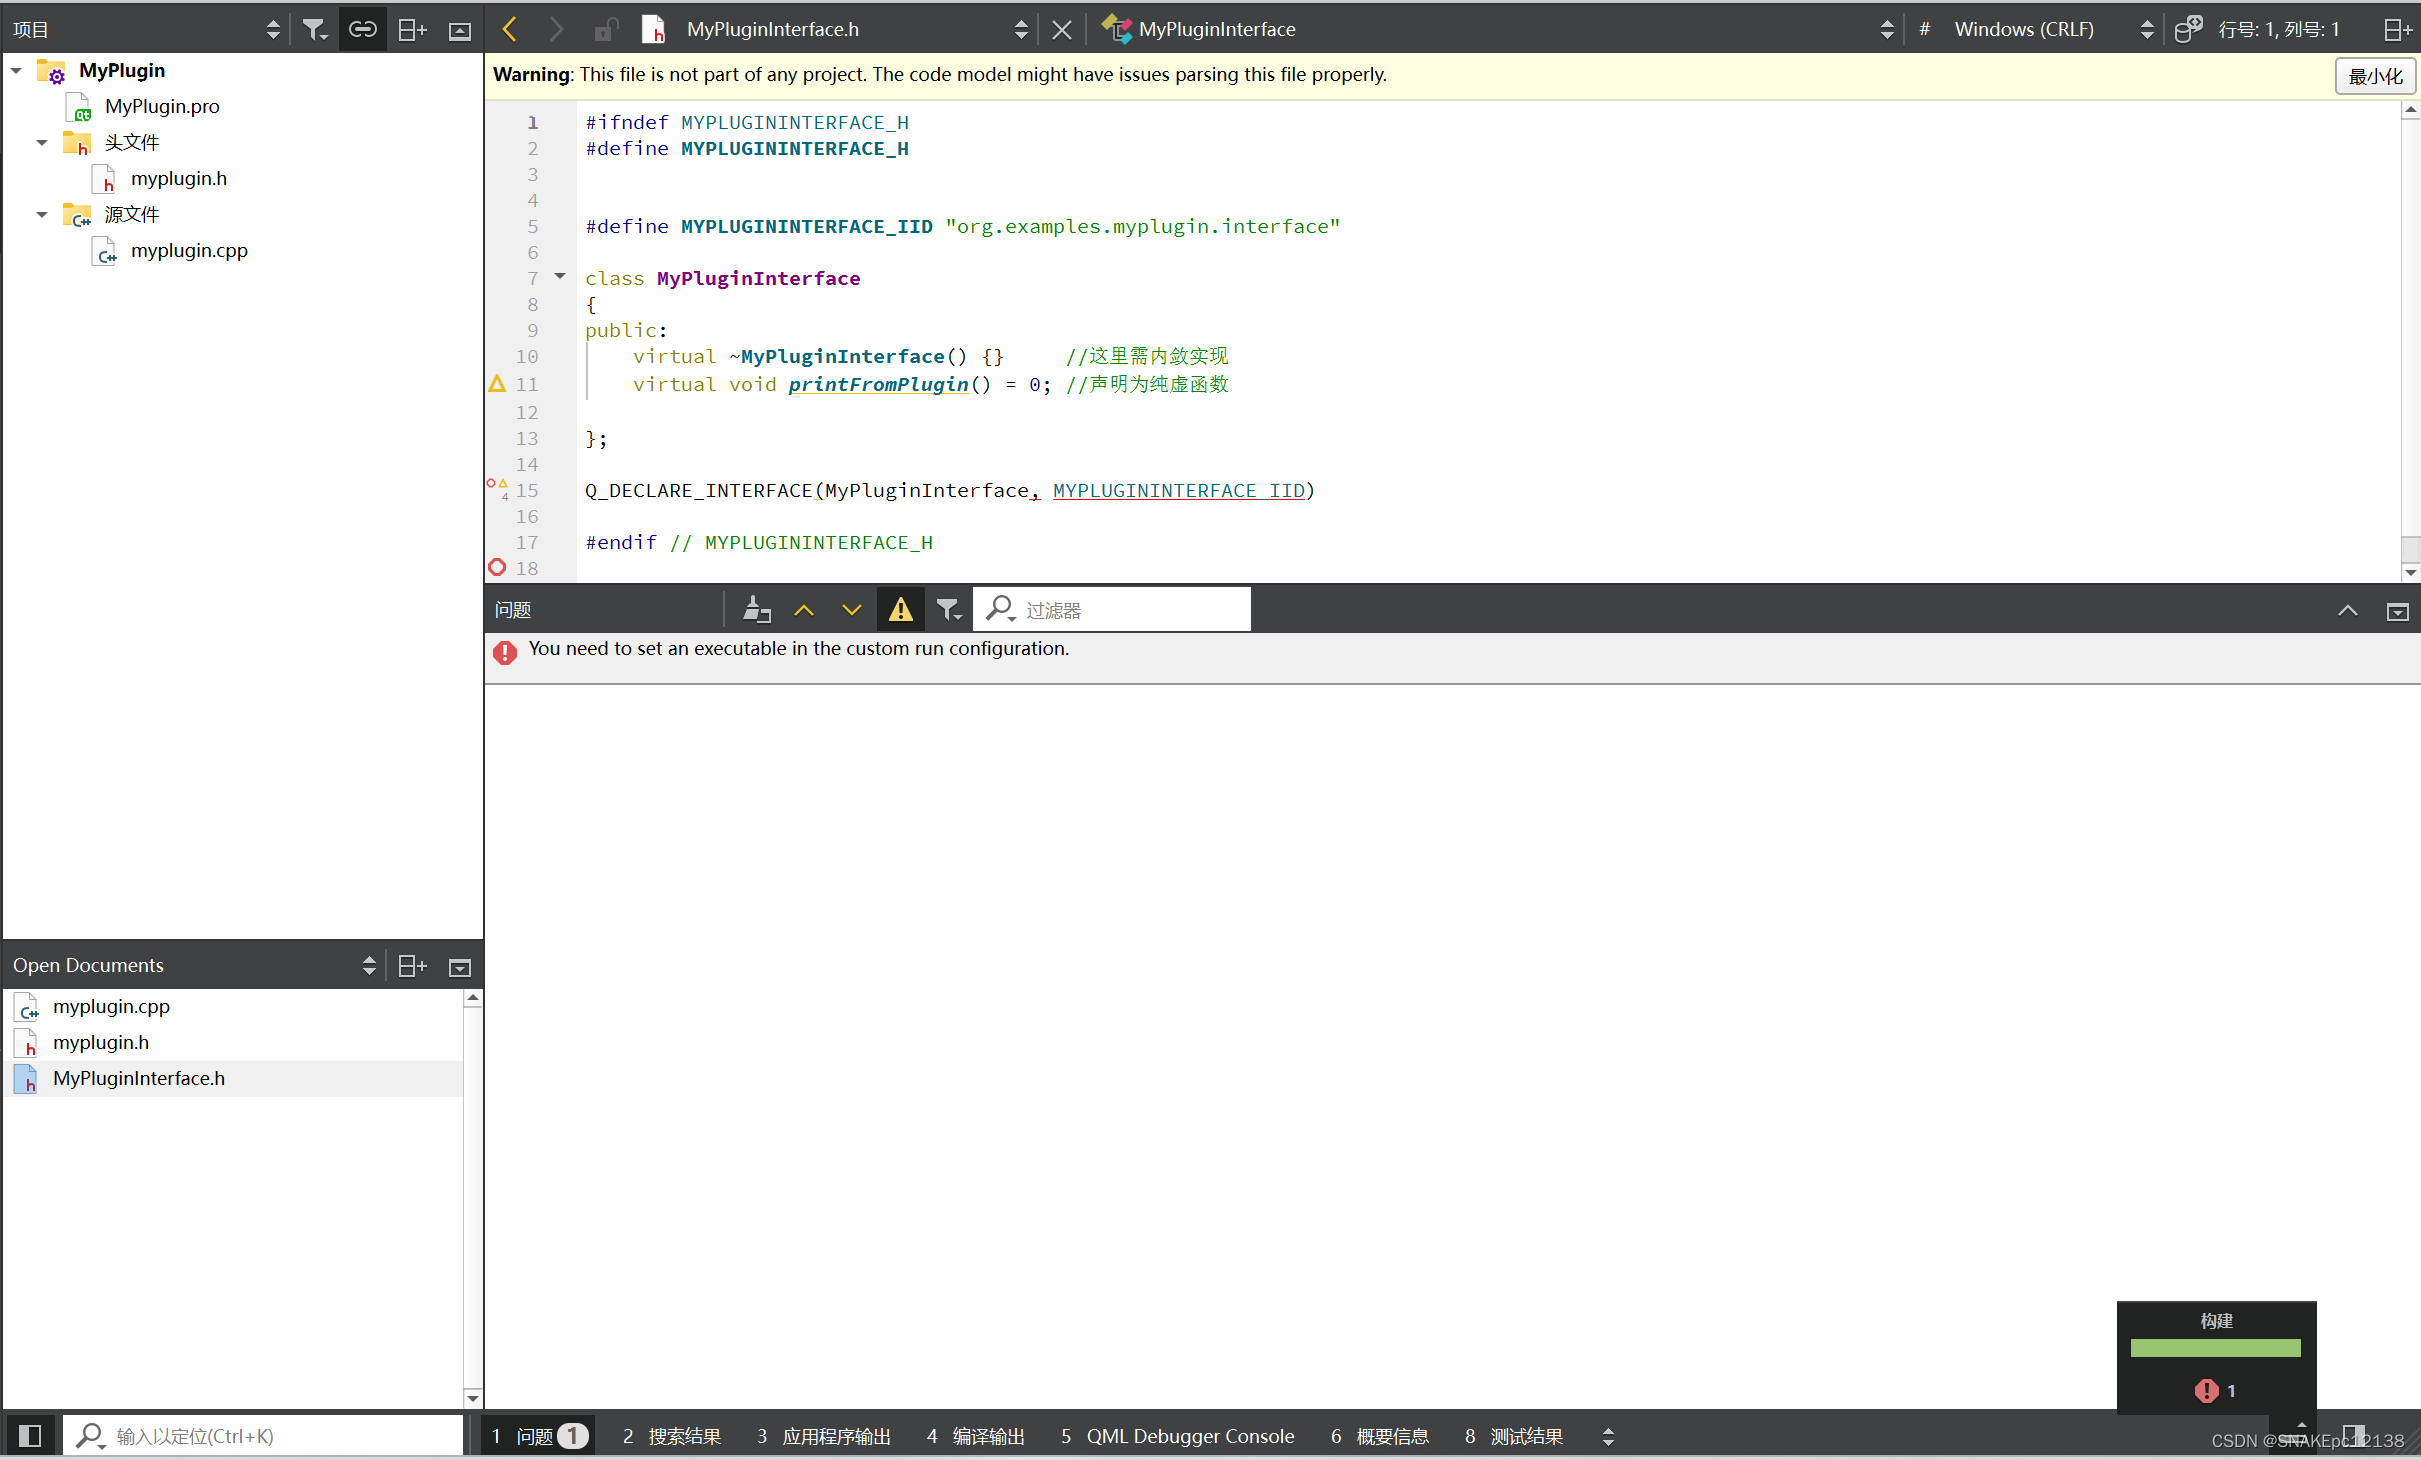Switch to 搜索结果 output tab
The width and height of the screenshot is (2421, 1460).
coord(671,1436)
